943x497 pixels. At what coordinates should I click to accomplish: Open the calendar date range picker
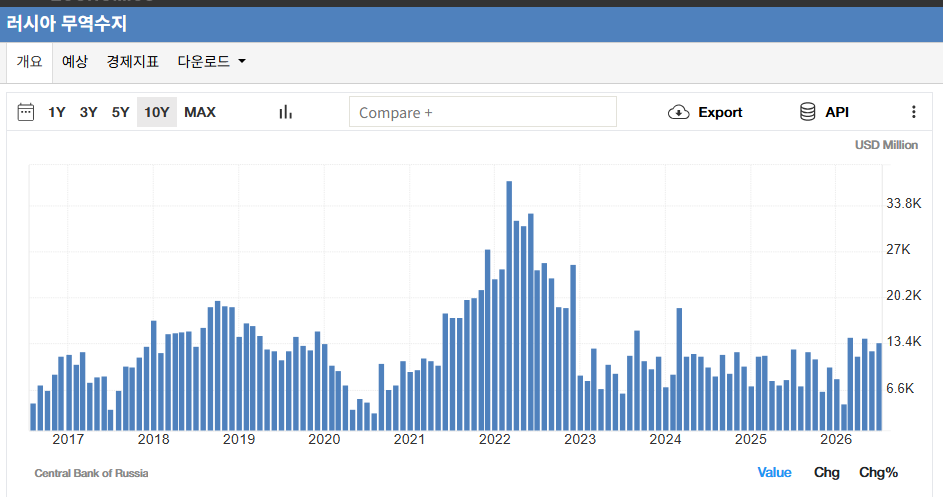pyautogui.click(x=26, y=112)
